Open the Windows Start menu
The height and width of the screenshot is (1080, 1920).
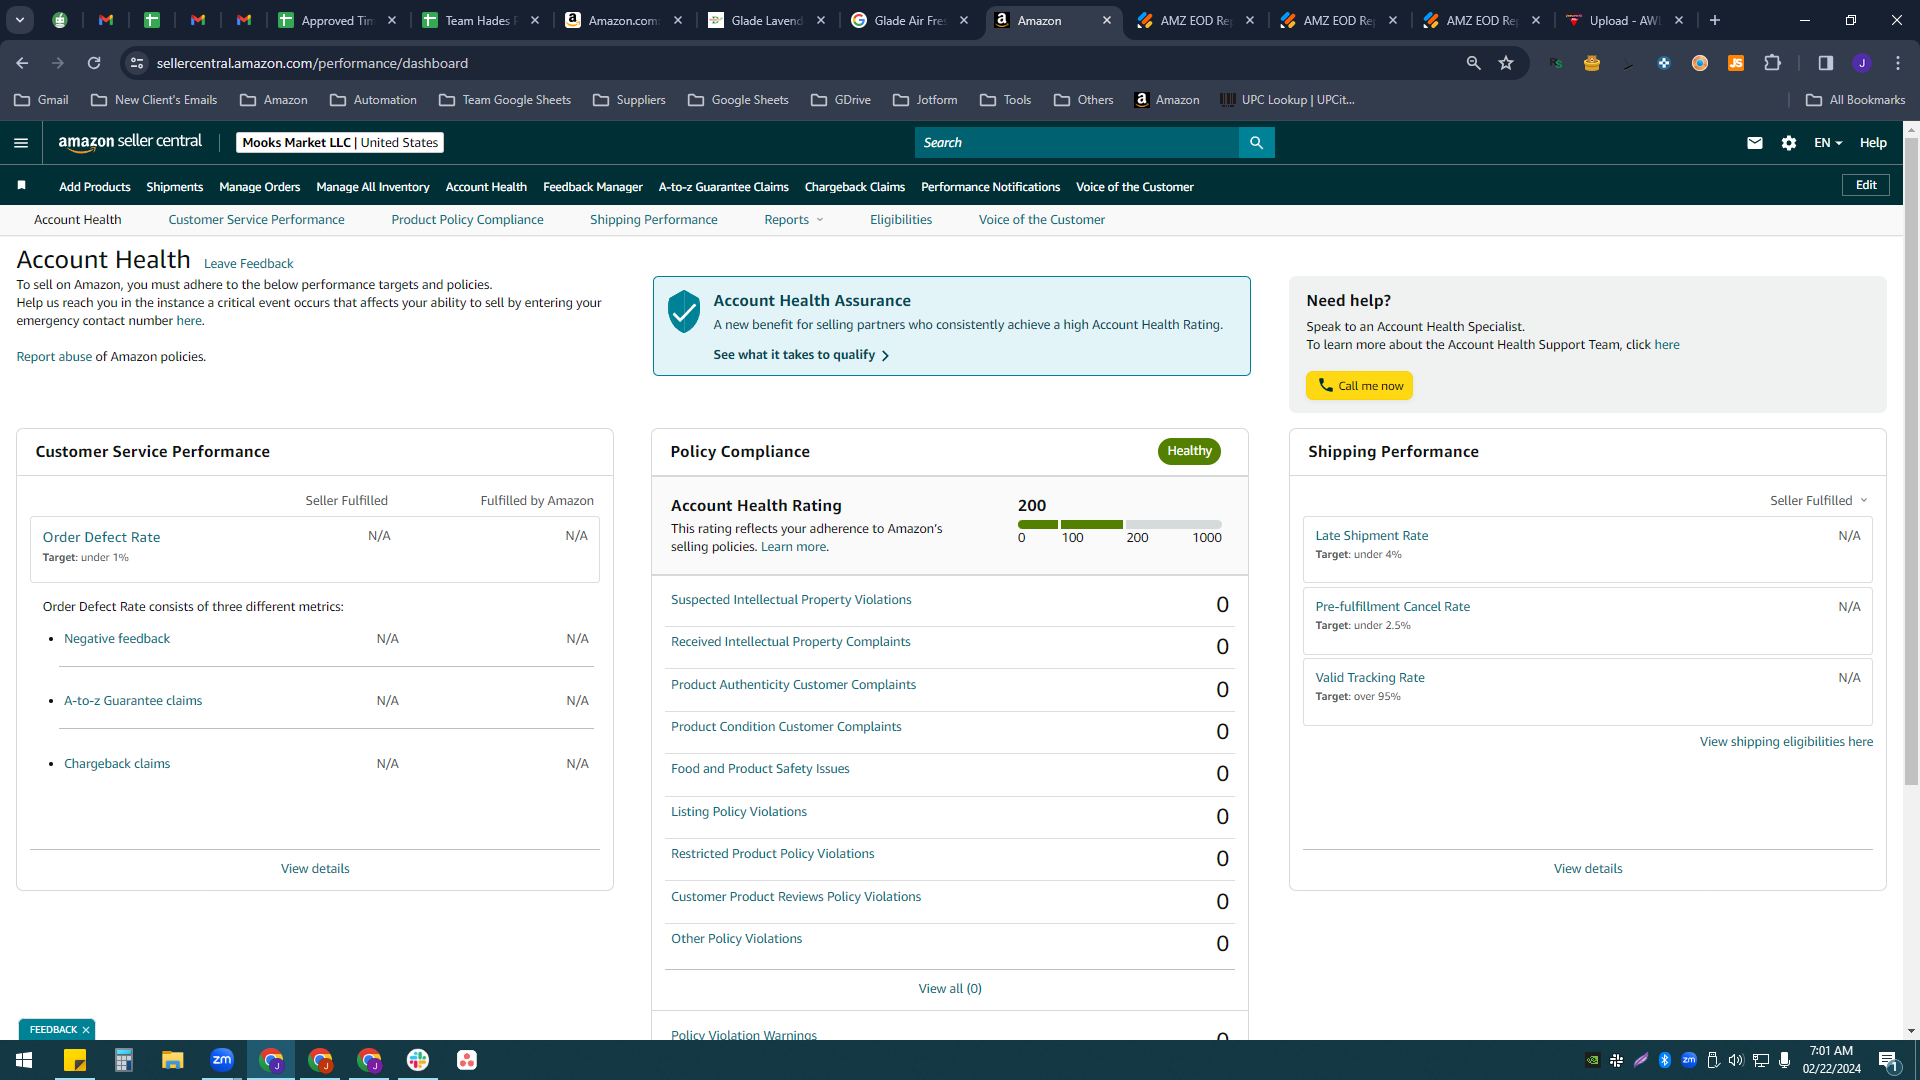pyautogui.click(x=24, y=1060)
